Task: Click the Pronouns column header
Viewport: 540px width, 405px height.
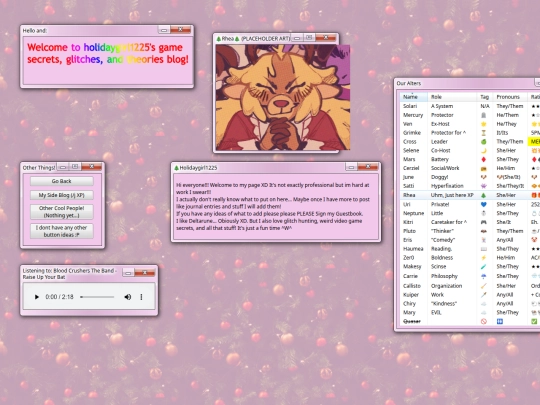Action: pos(510,97)
